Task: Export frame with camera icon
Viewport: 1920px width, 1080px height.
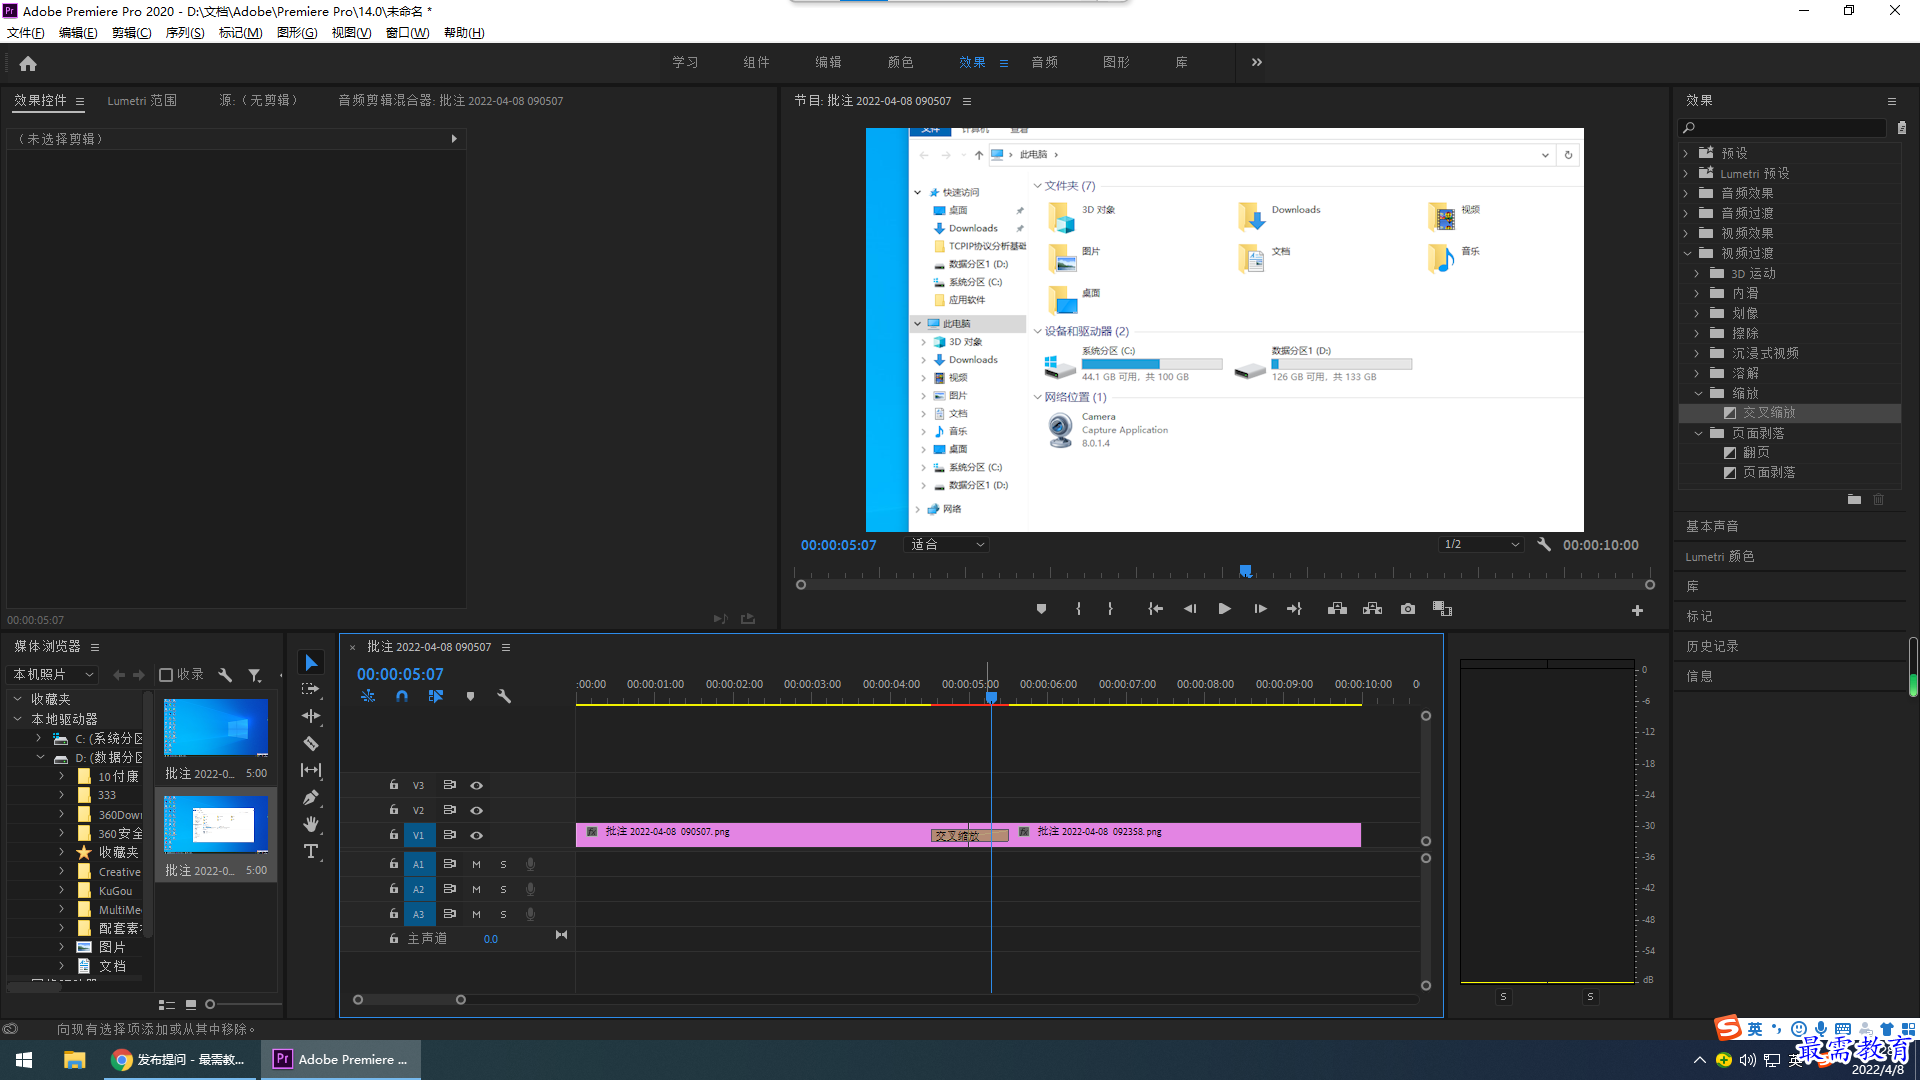Action: click(1408, 609)
